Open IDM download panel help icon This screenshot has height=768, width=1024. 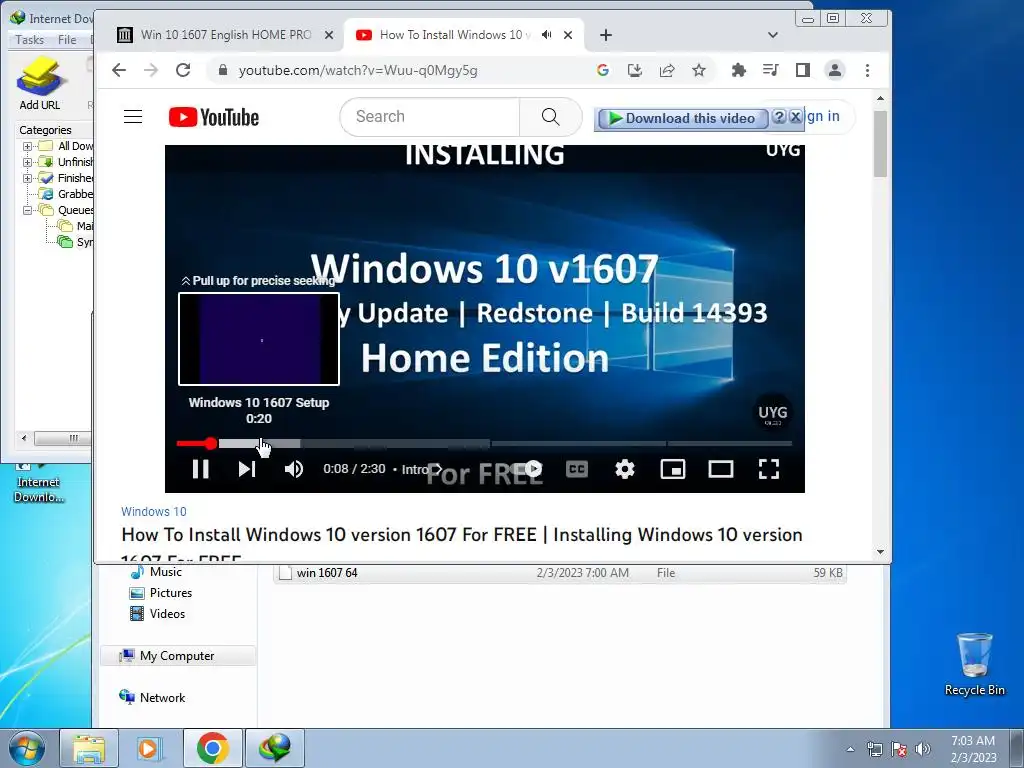tap(778, 117)
